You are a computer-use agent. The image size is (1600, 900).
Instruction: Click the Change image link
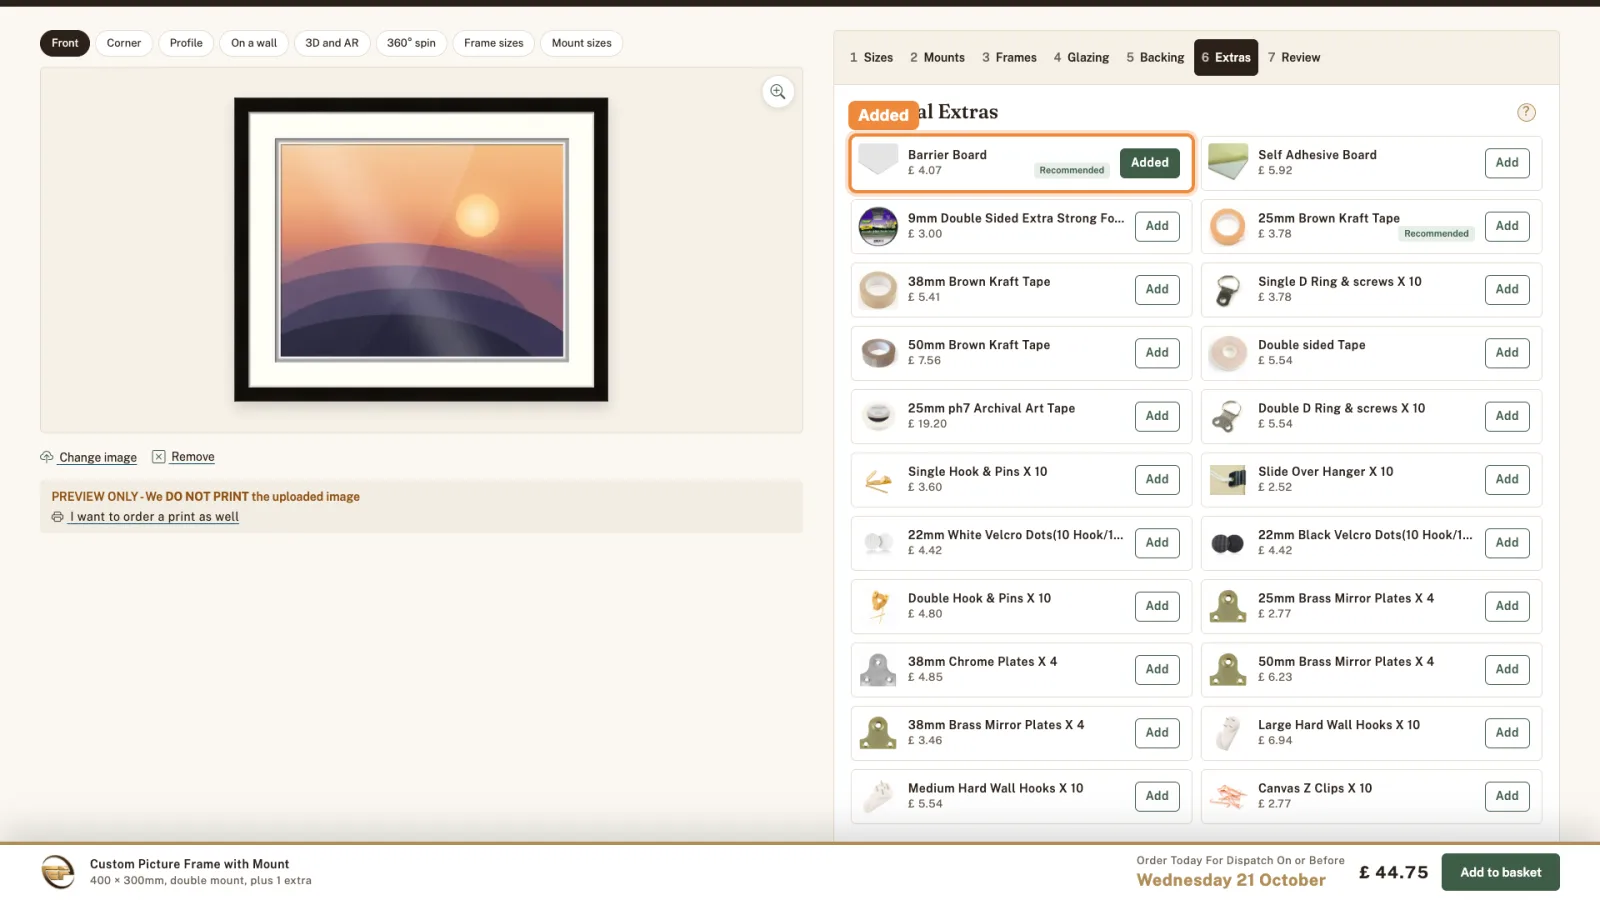click(98, 458)
